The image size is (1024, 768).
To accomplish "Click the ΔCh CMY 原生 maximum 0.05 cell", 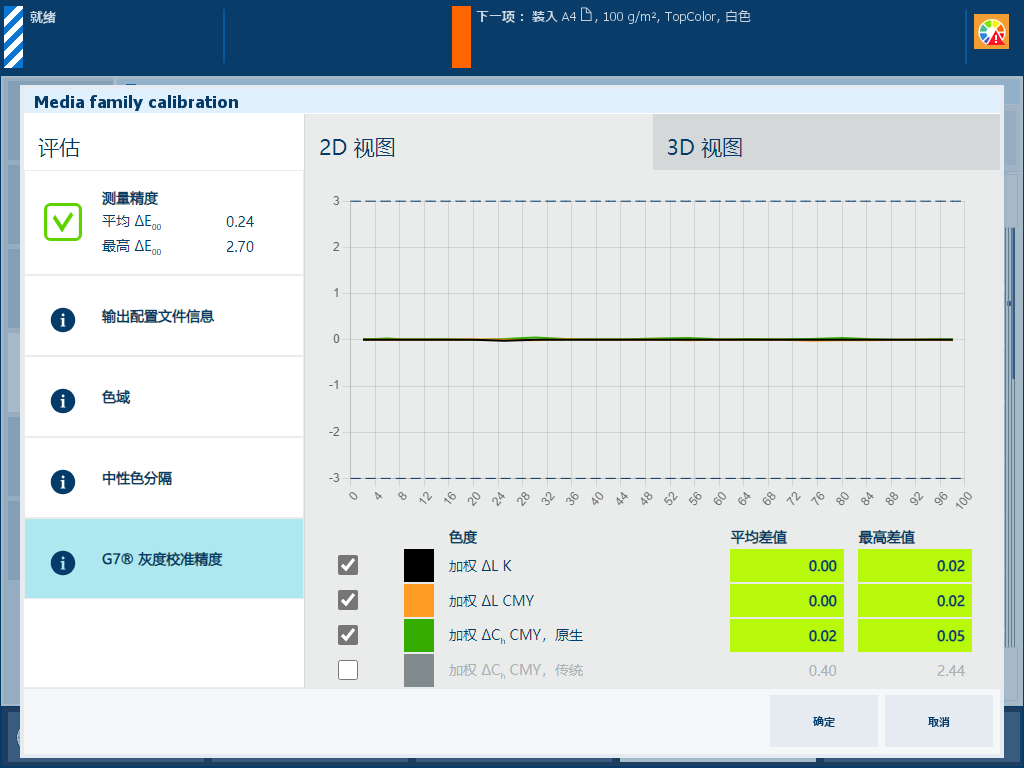I will coord(914,635).
